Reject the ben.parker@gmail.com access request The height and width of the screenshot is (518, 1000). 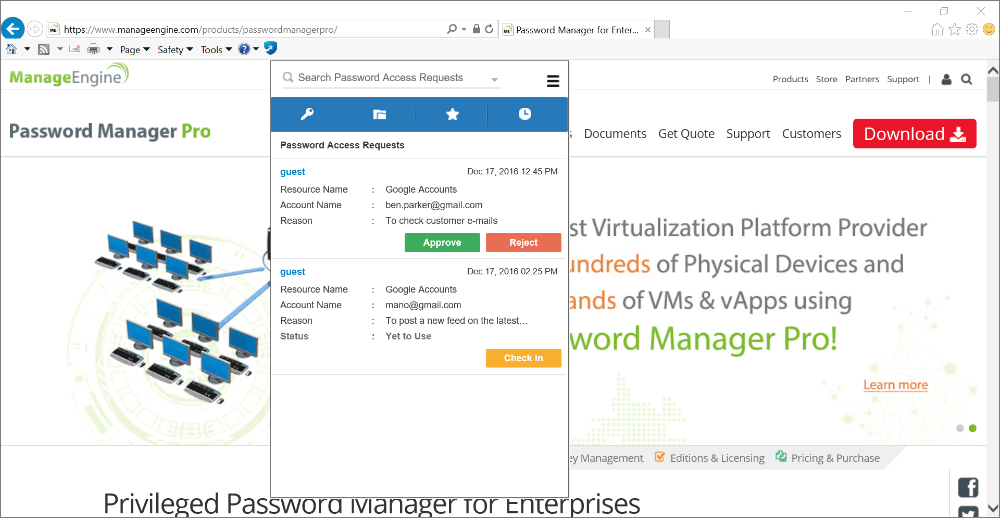click(x=524, y=242)
